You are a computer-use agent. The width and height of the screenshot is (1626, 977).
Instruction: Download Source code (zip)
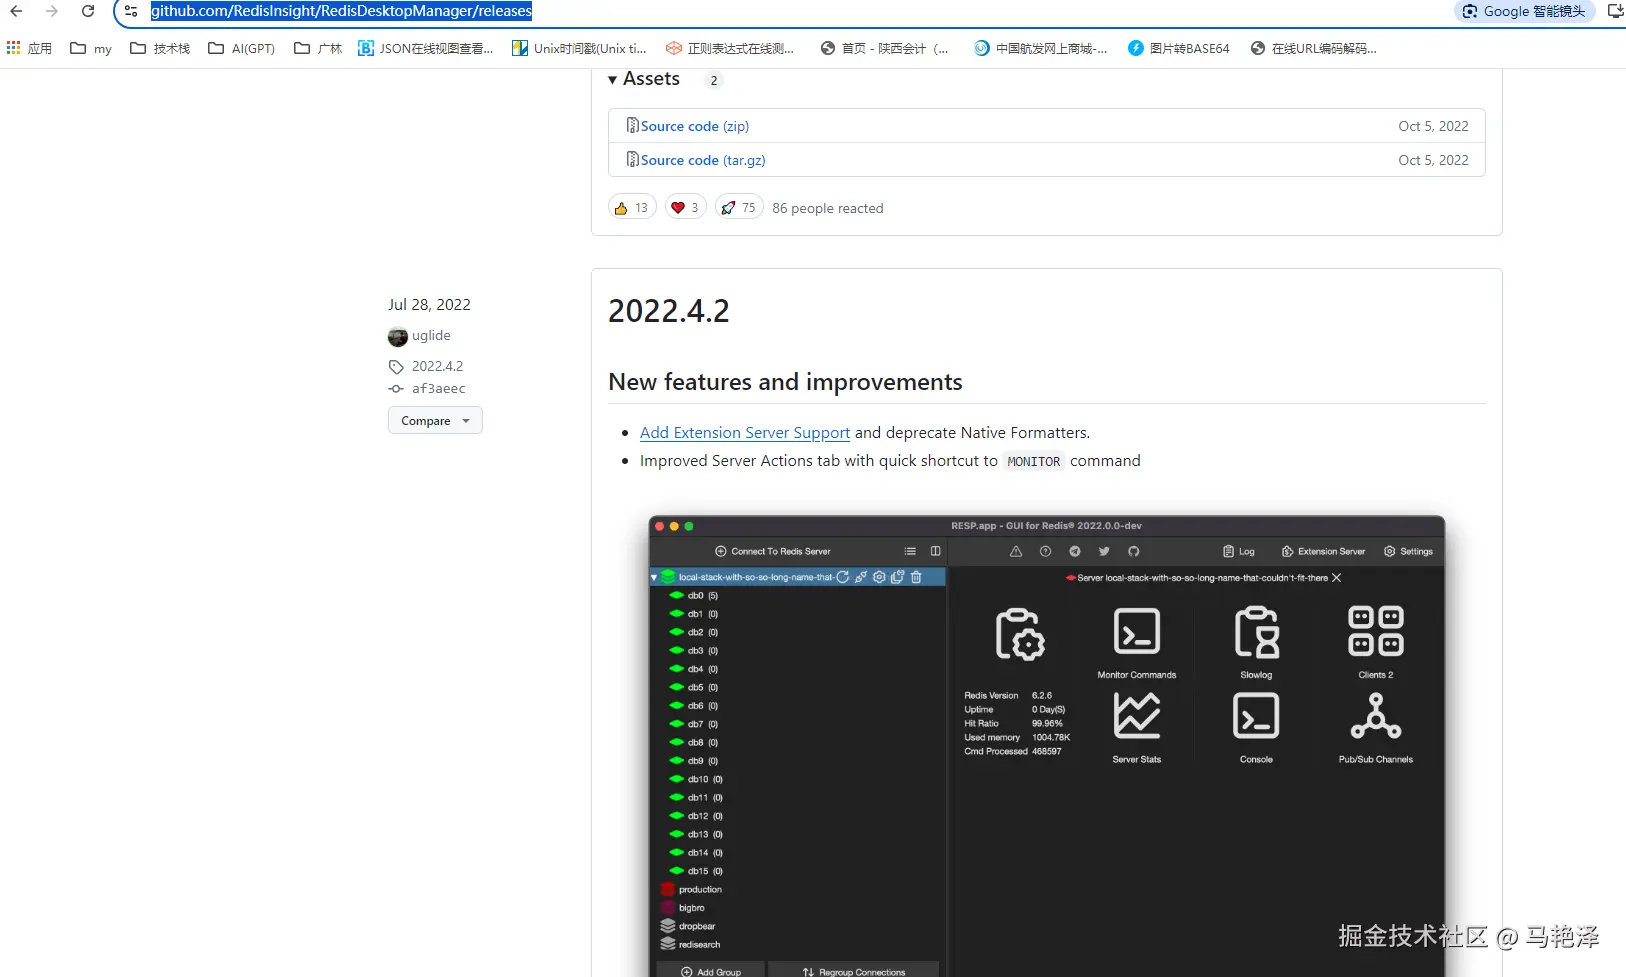[695, 126]
